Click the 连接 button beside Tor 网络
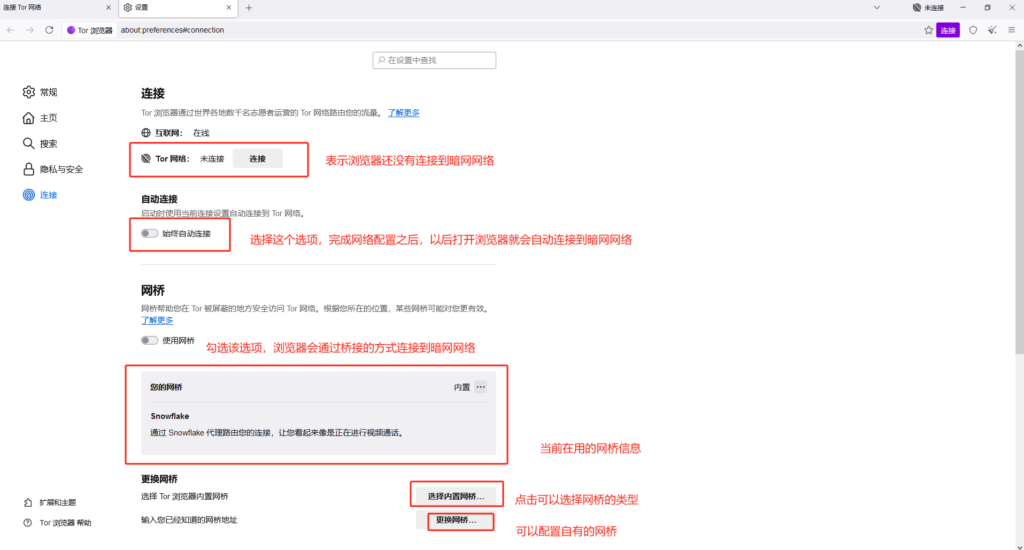Image resolution: width=1024 pixels, height=550 pixels. pos(257,159)
